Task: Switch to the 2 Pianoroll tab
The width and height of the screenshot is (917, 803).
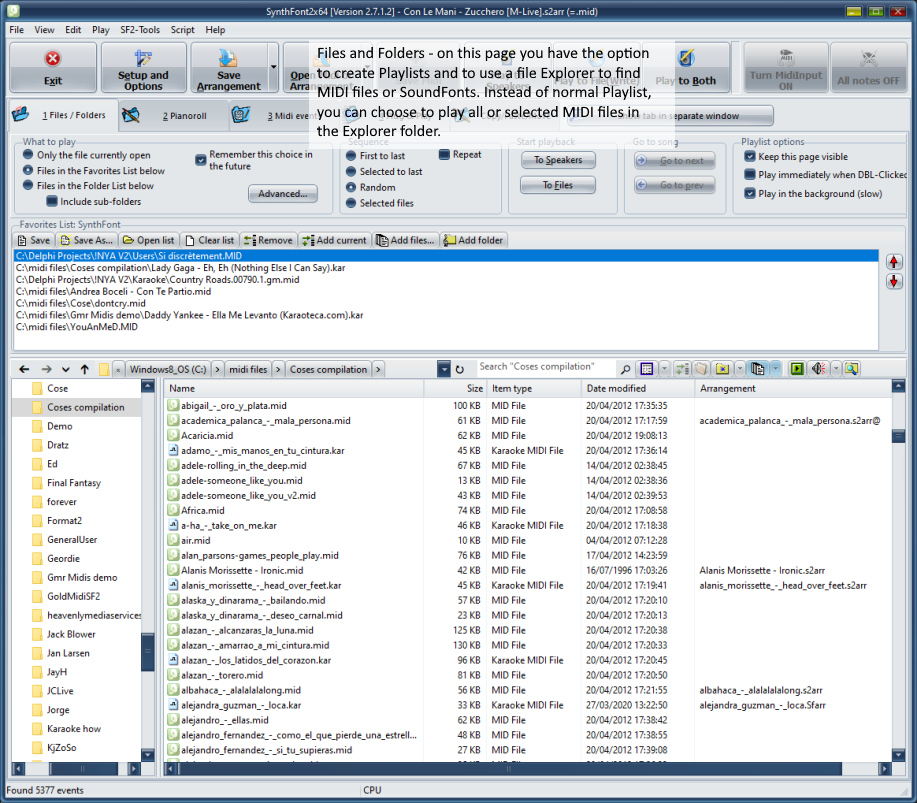Action: 173,116
